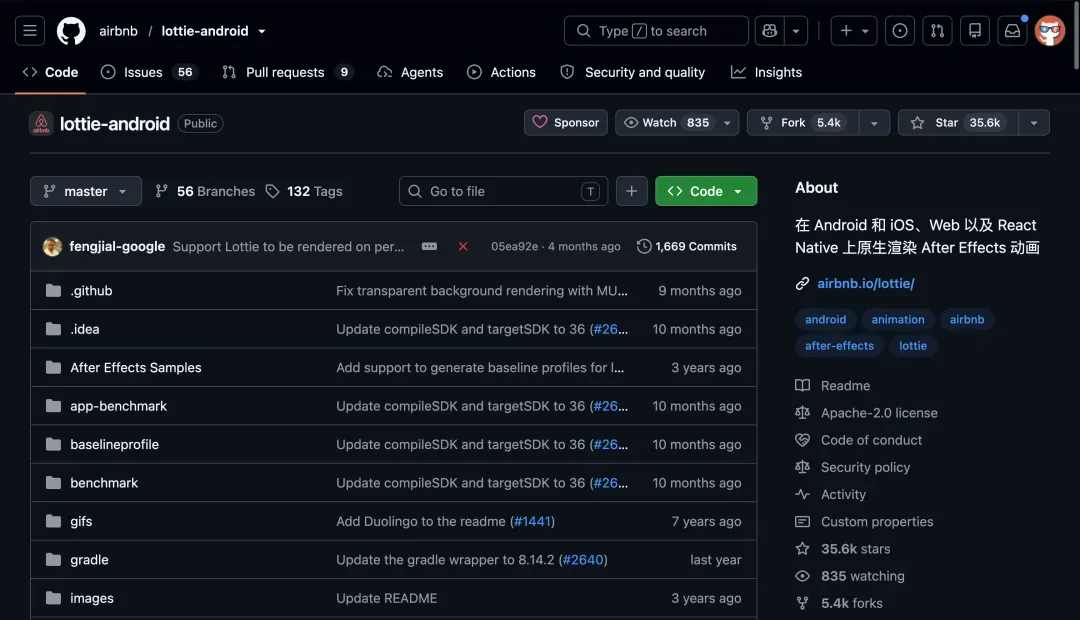View the 56 Branches link
This screenshot has width=1080, height=620.
point(205,192)
